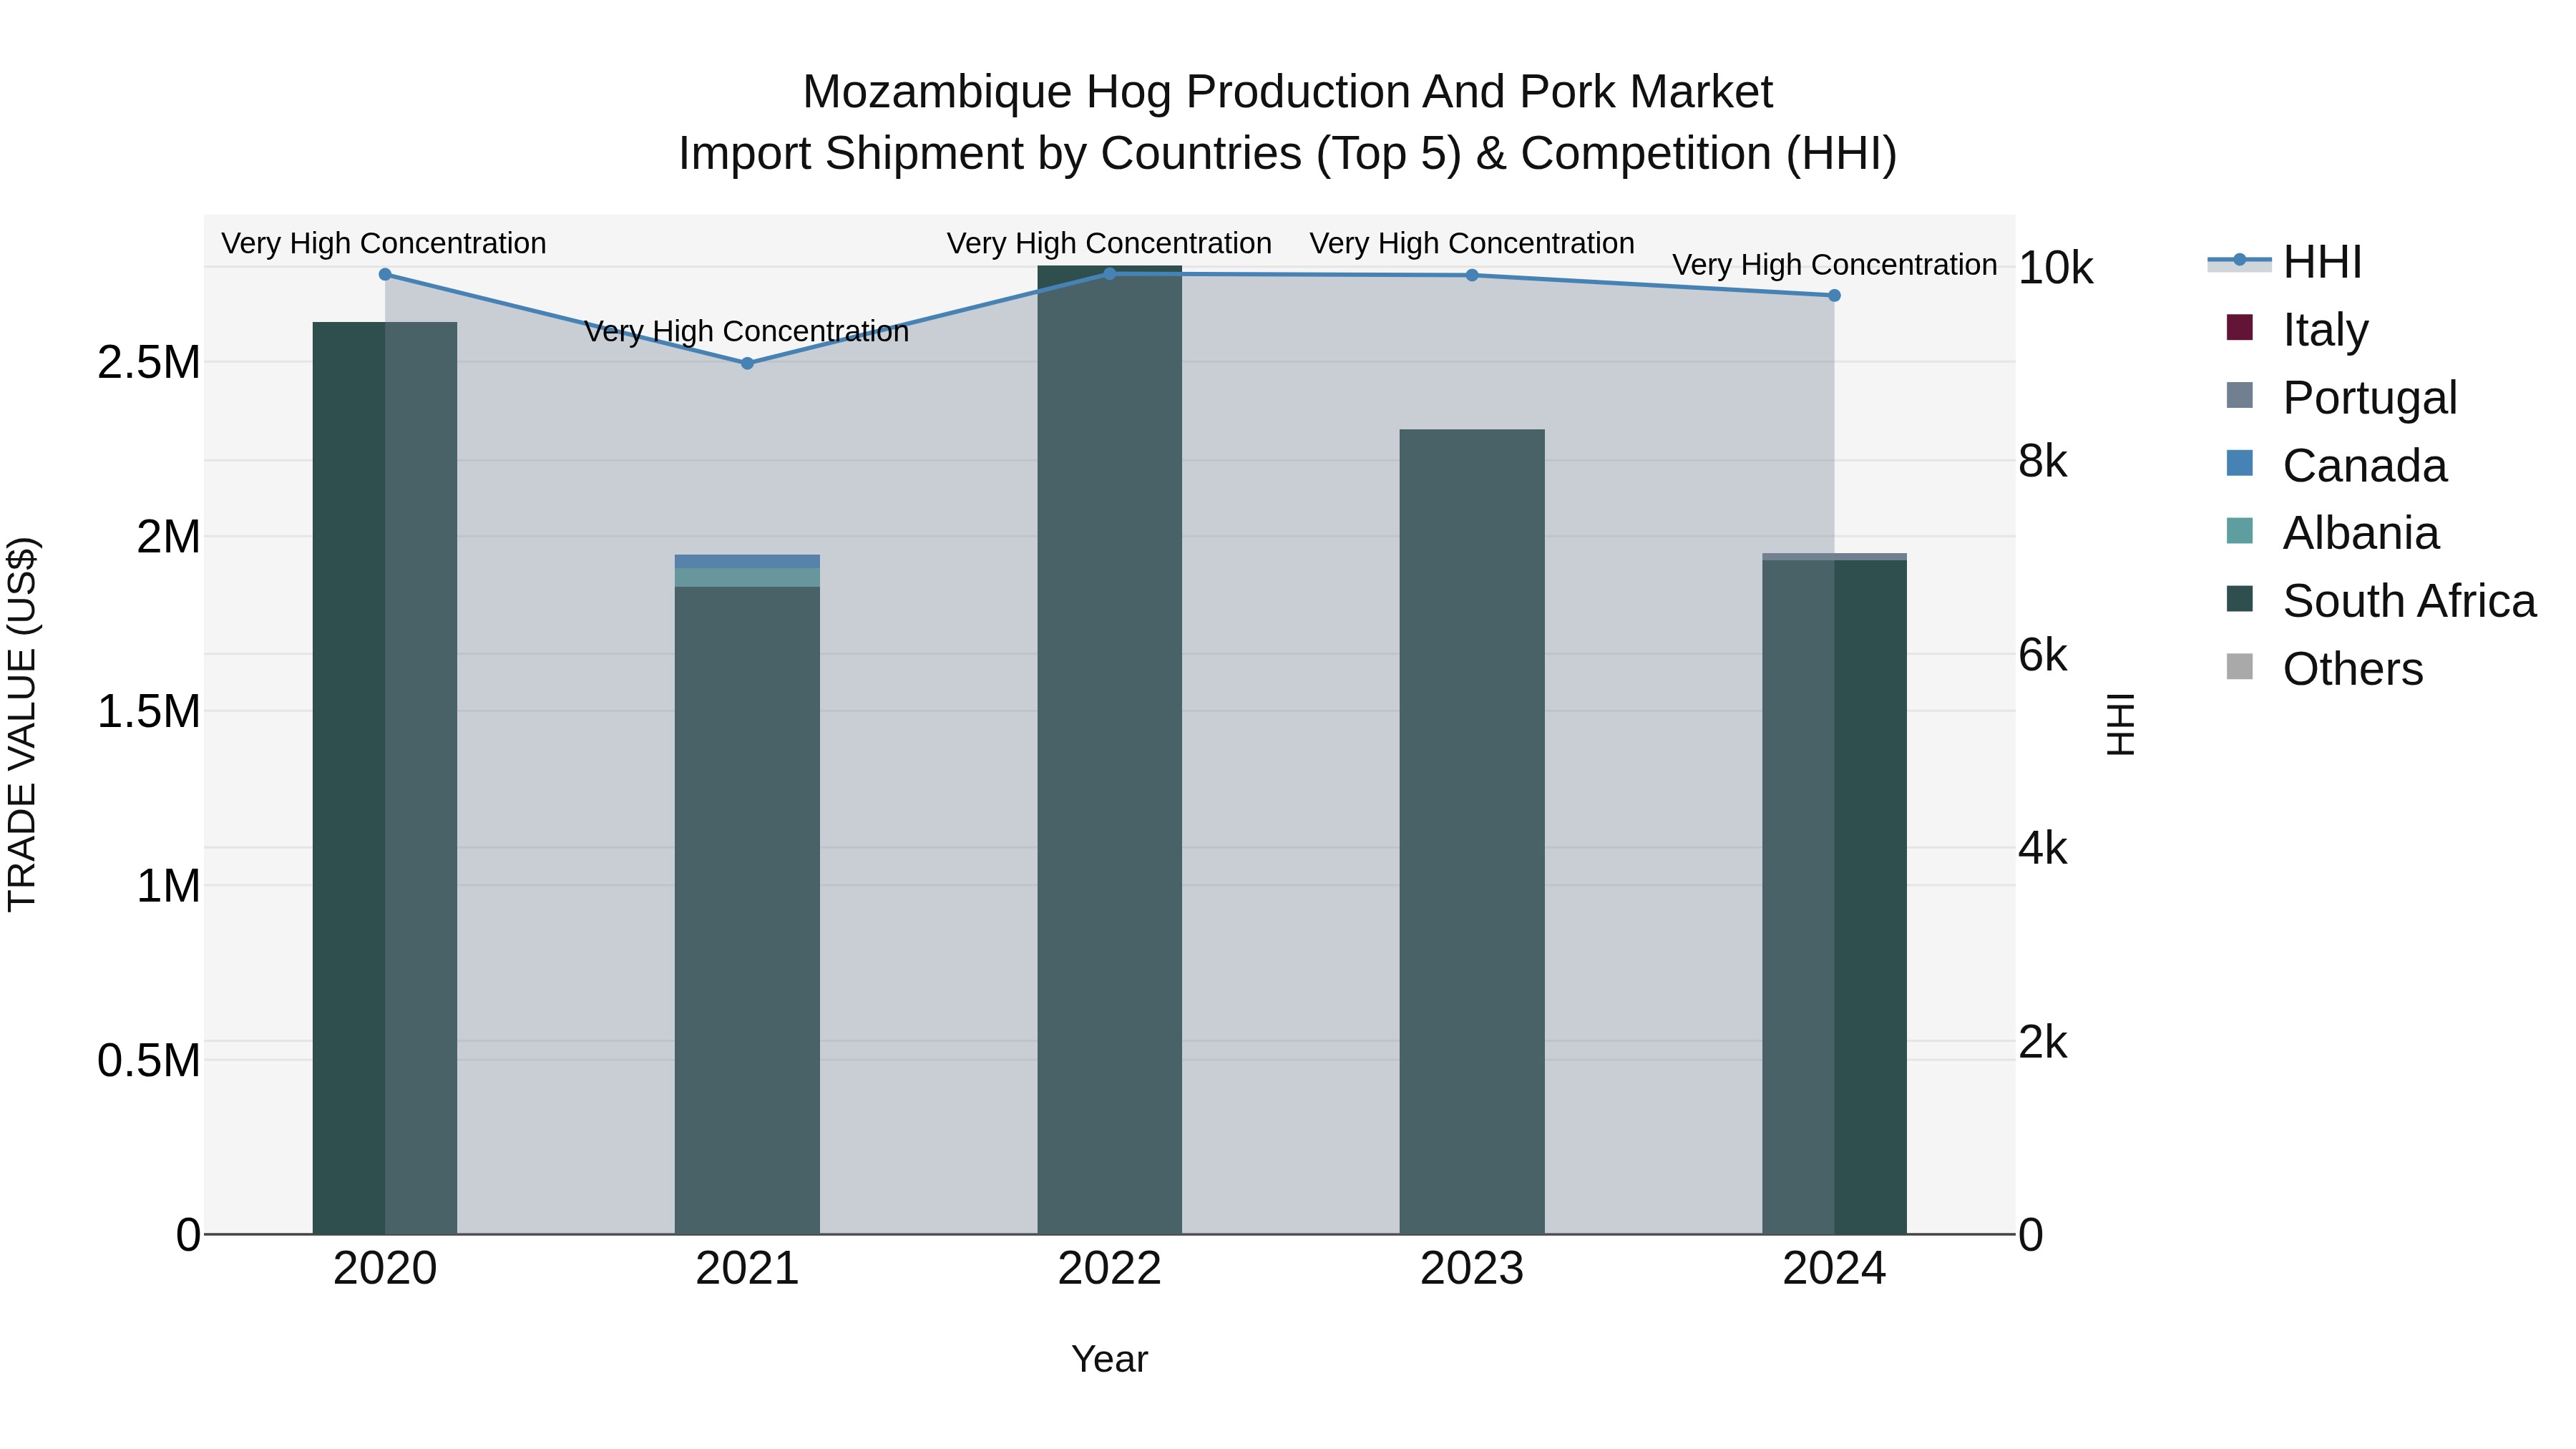2576x1449 pixels.
Task: Click the 2.5M left axis tick label
Action: [149, 362]
